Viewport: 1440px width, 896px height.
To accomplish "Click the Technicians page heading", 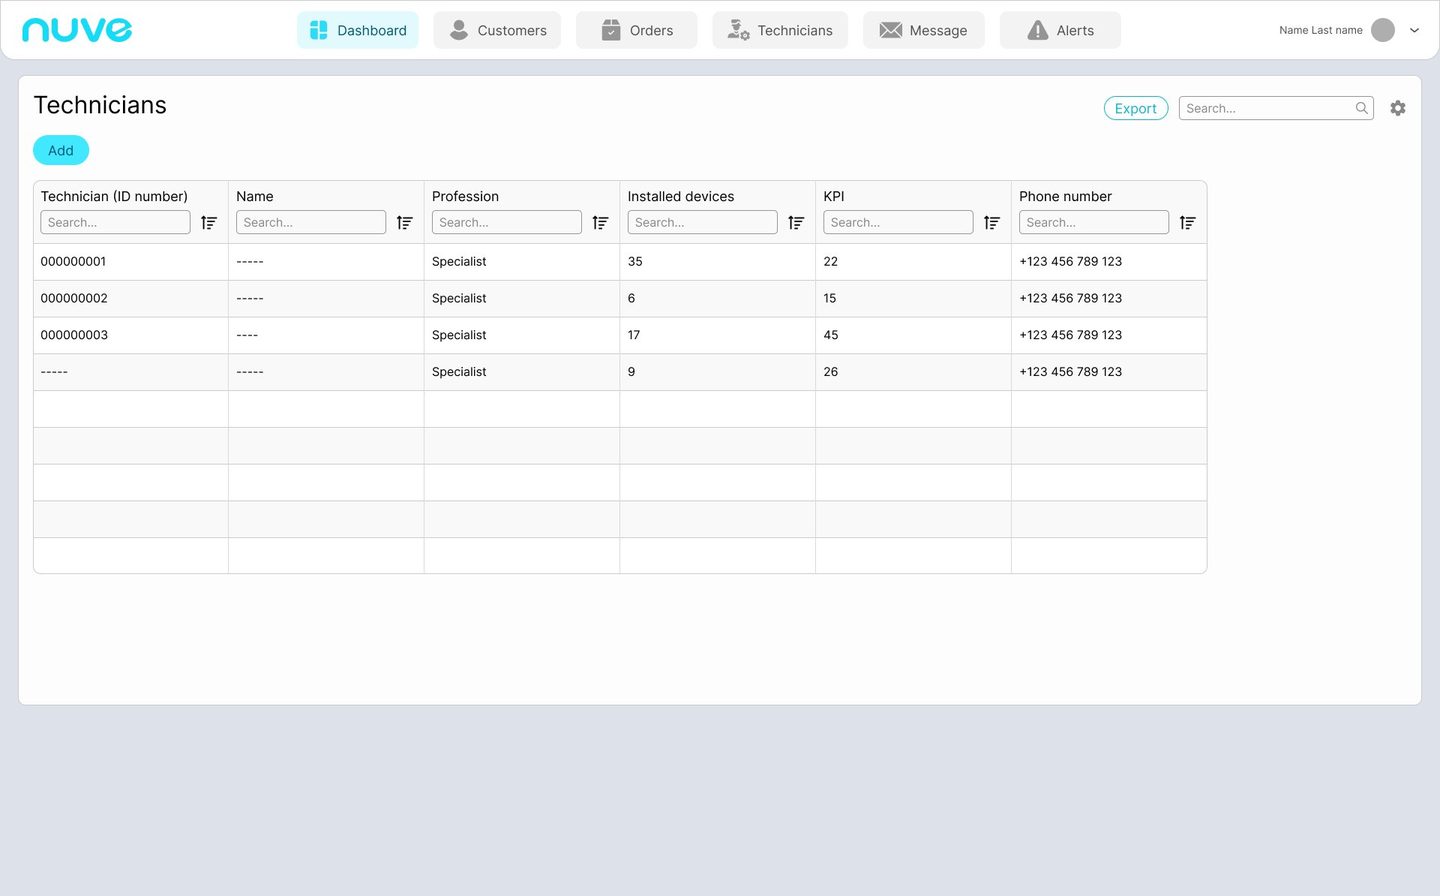I will 100,105.
